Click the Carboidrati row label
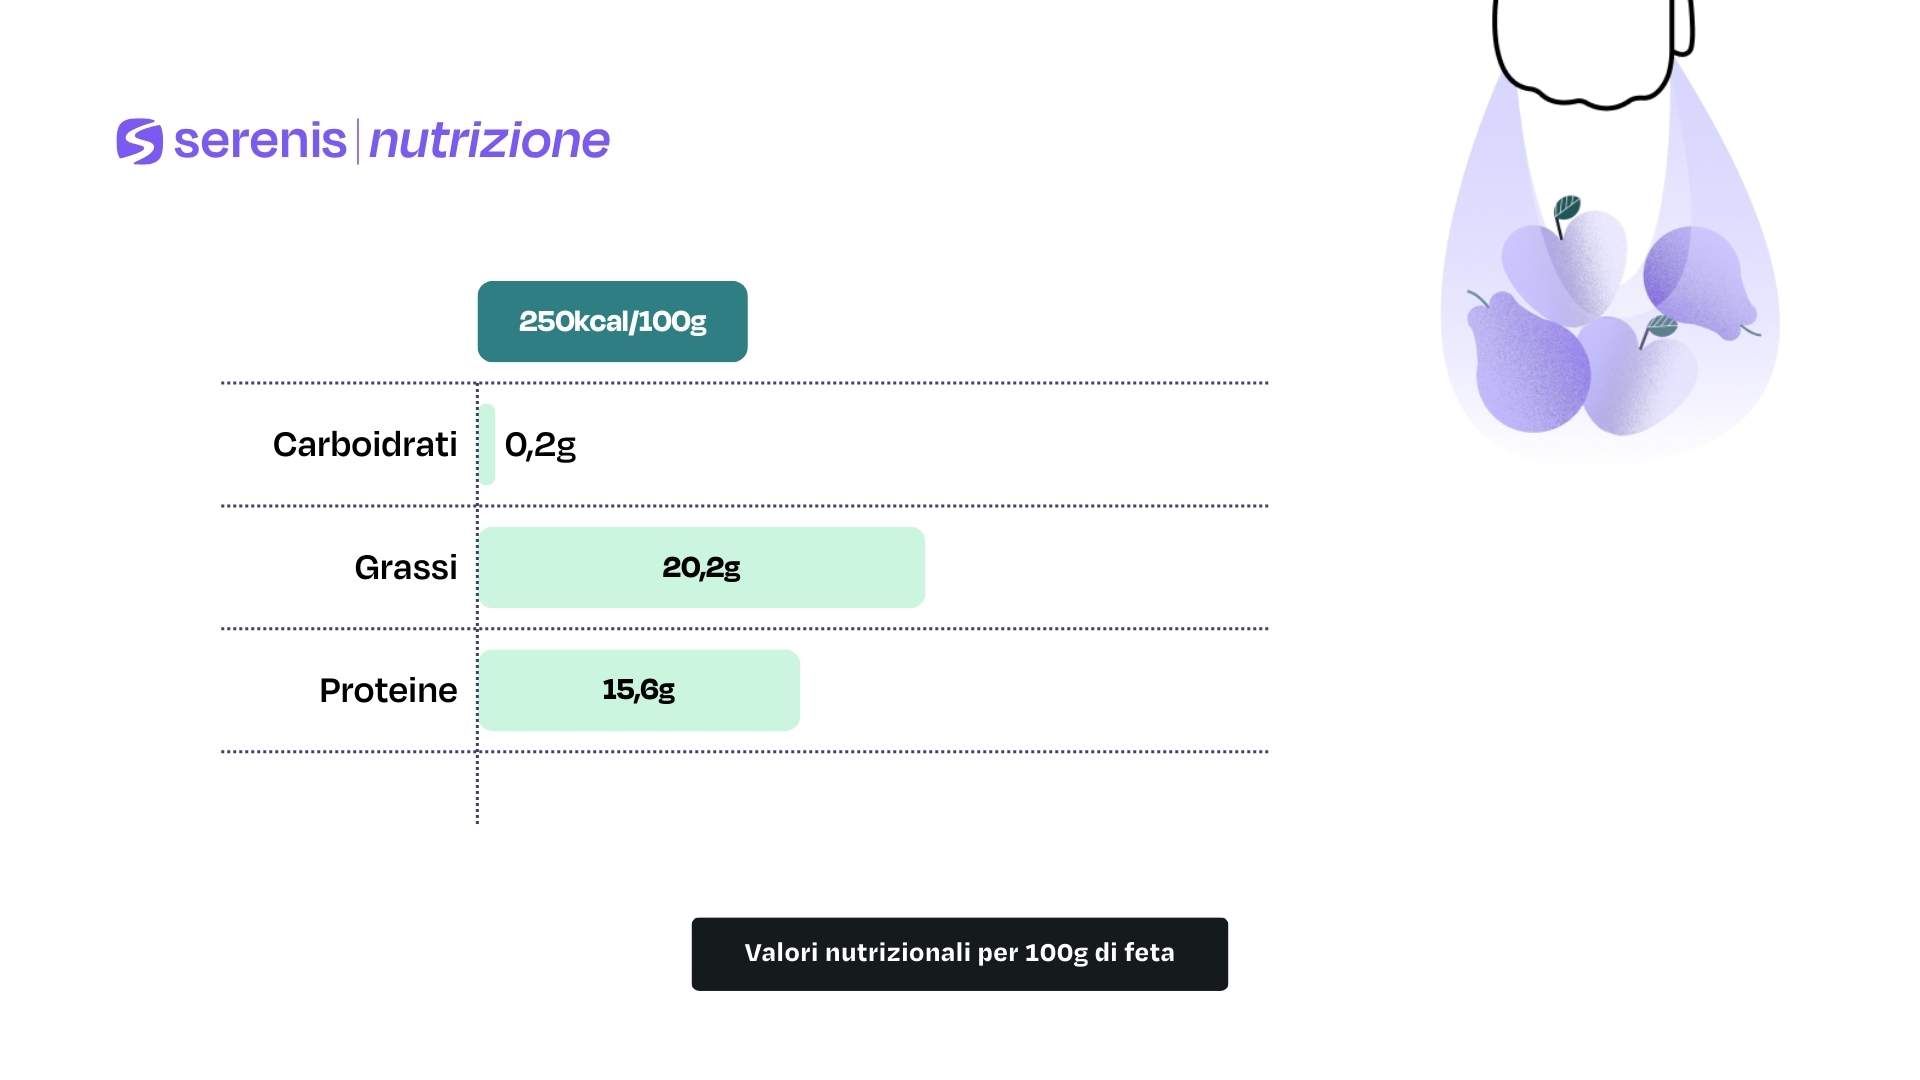Image resolution: width=1920 pixels, height=1080 pixels. [x=365, y=444]
